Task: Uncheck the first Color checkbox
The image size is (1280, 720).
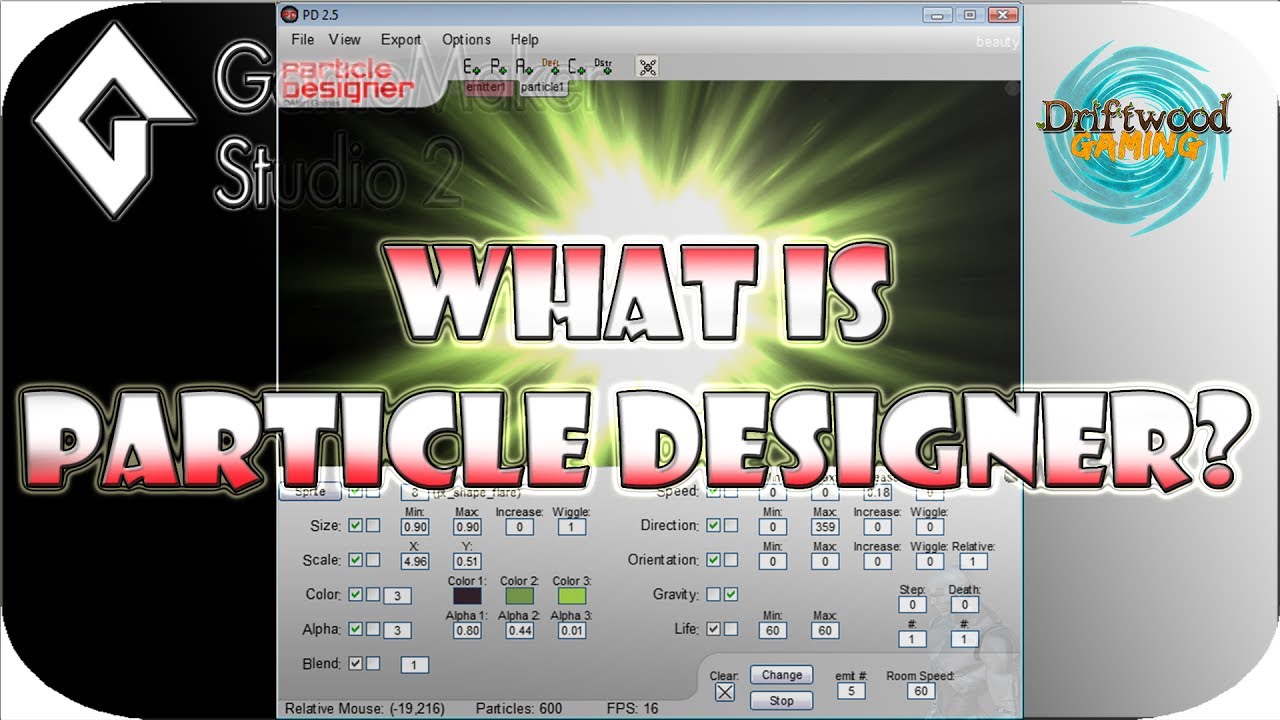Action: 355,594
